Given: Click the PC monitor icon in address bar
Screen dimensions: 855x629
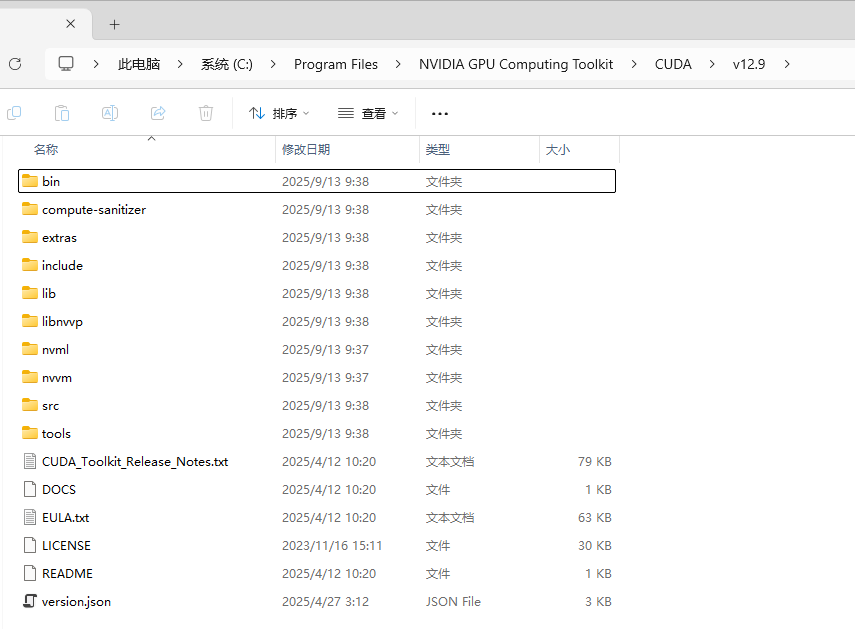Looking at the screenshot, I should click(66, 64).
